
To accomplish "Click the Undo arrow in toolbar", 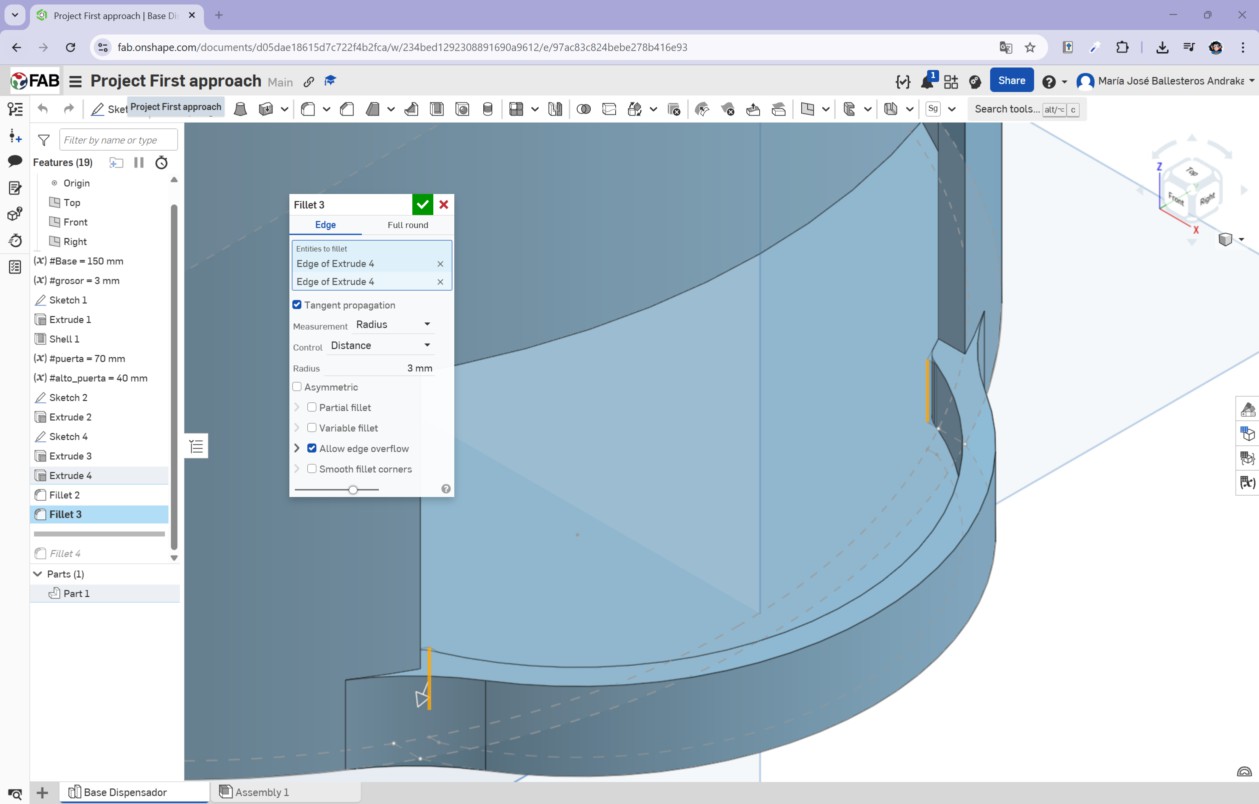I will 43,109.
